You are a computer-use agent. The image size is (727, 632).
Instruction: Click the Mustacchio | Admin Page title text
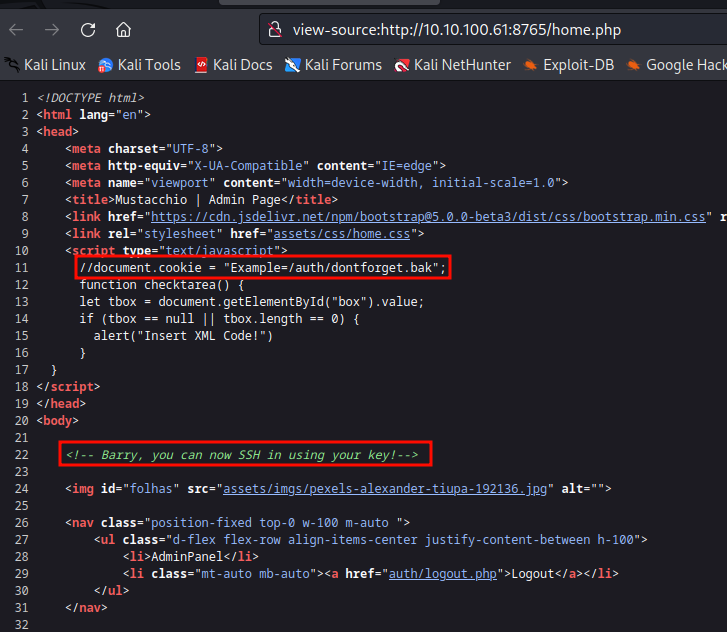click(x=198, y=200)
